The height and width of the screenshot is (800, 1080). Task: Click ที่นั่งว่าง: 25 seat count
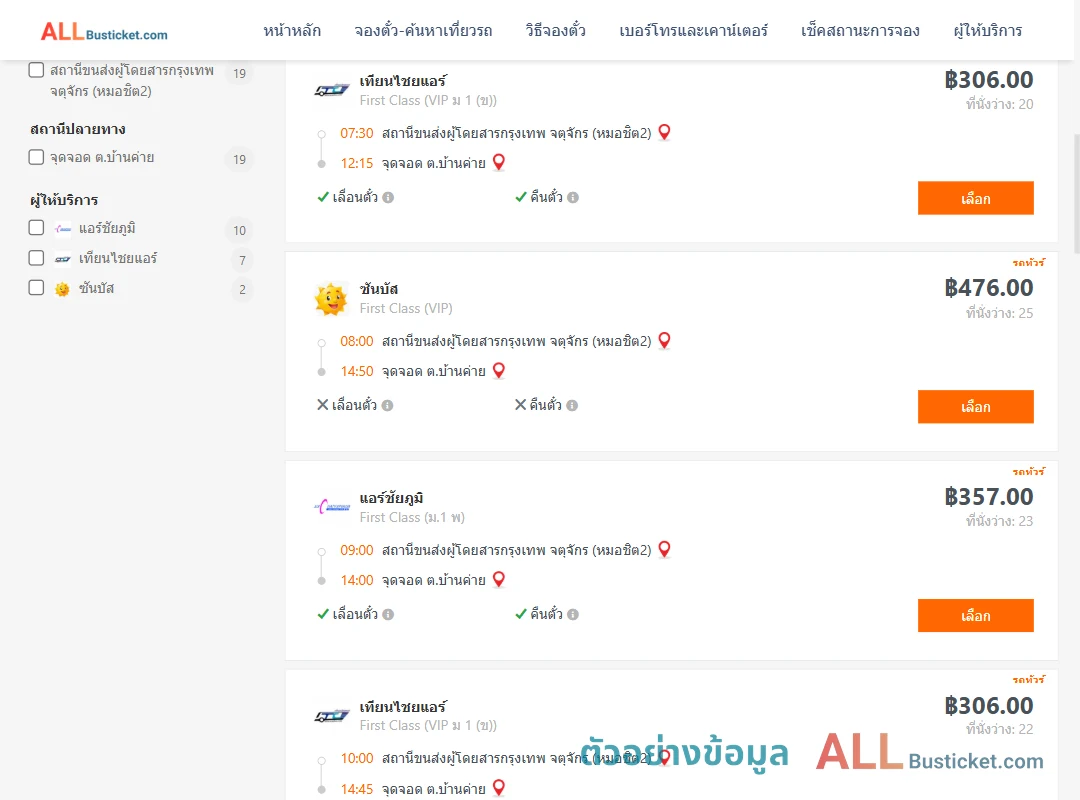click(x=999, y=313)
